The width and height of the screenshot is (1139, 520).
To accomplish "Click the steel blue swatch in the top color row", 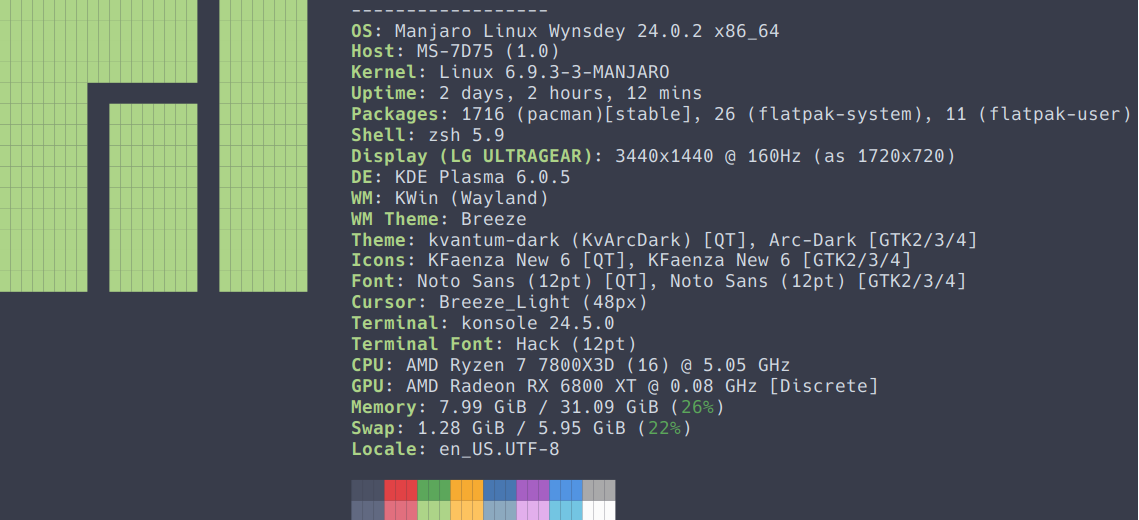I will click(x=500, y=489).
